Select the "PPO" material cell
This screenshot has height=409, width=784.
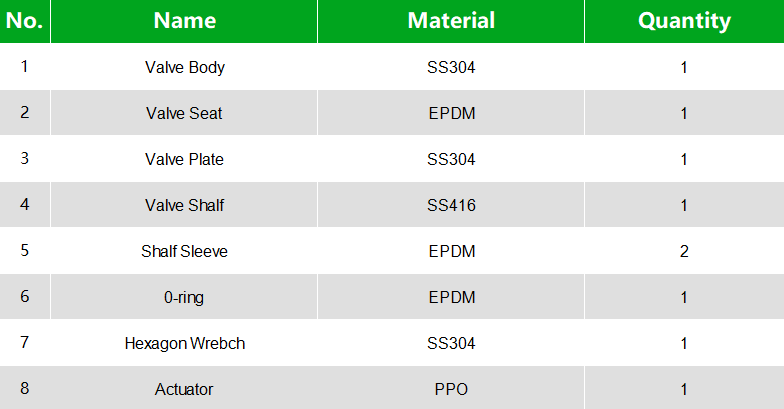tap(451, 390)
